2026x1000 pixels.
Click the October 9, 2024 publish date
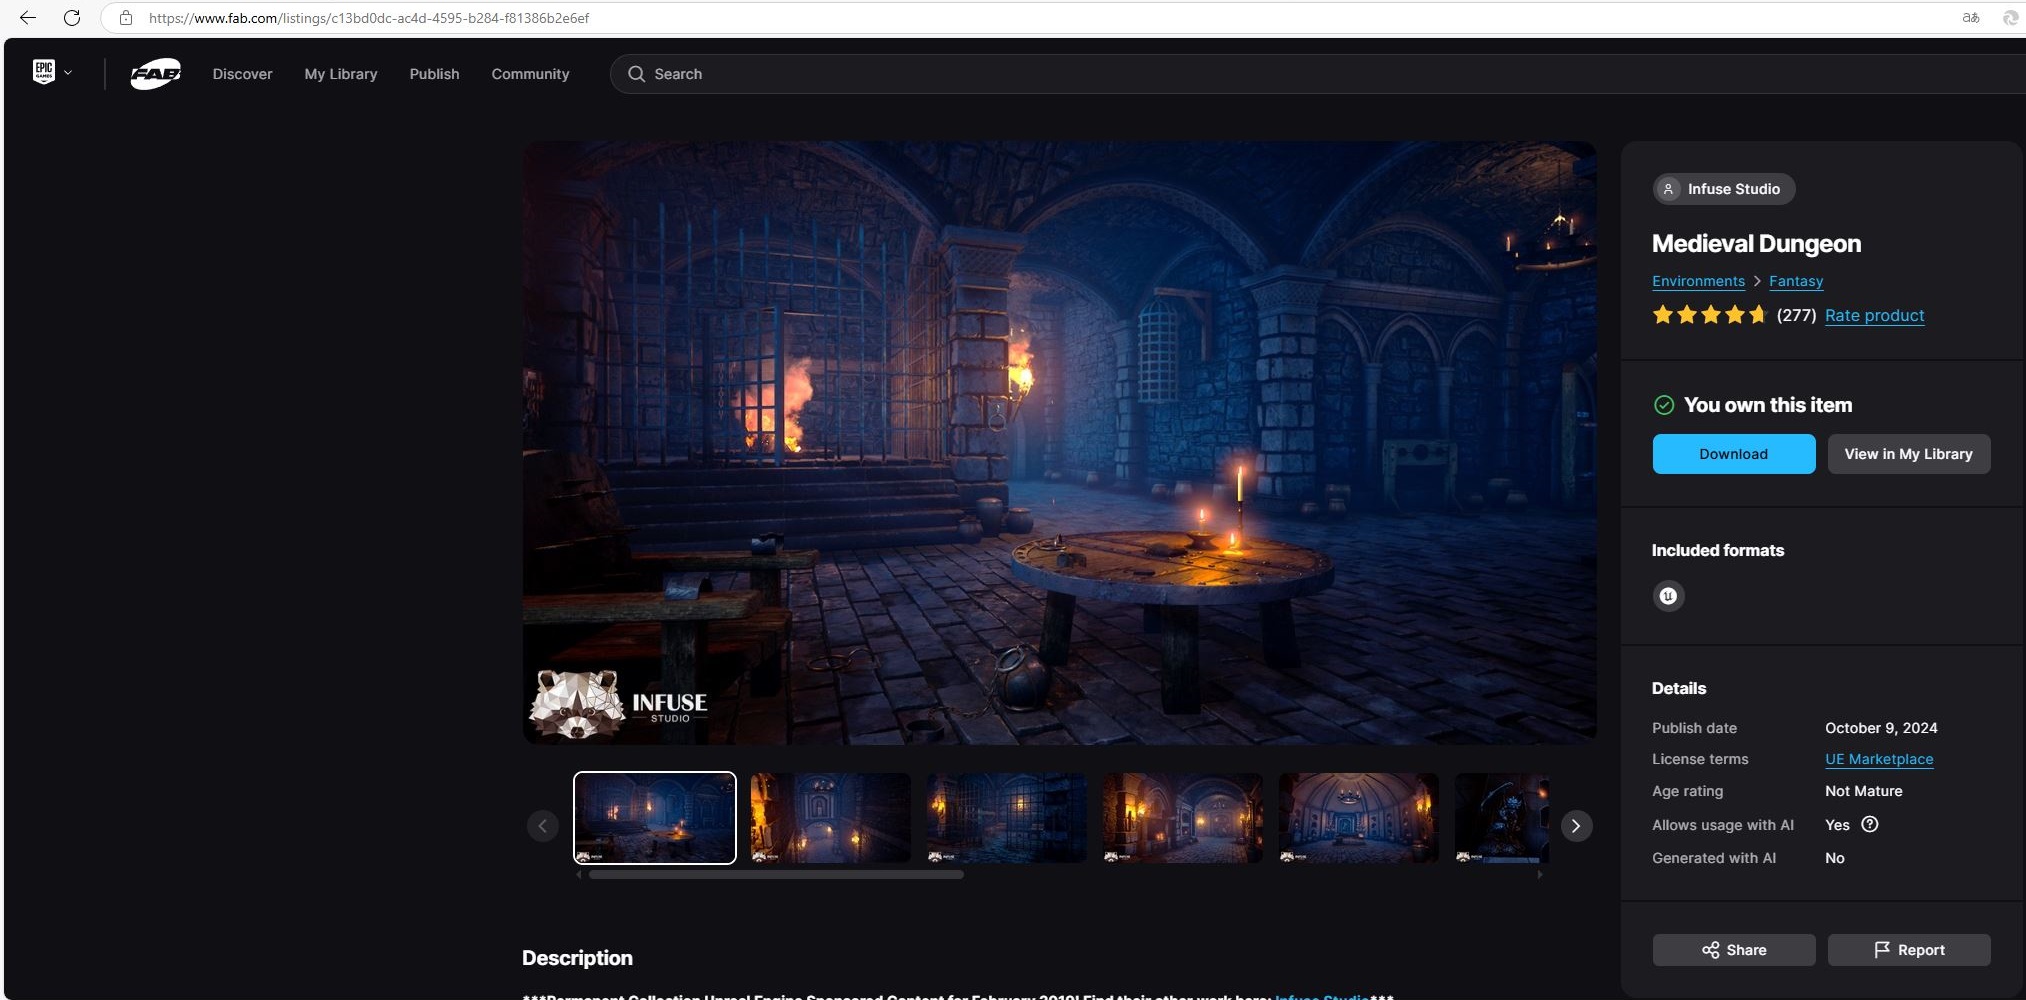pyautogui.click(x=1881, y=728)
